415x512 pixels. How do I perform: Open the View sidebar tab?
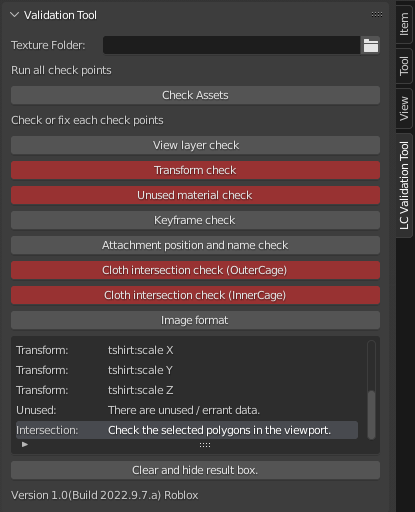(404, 108)
